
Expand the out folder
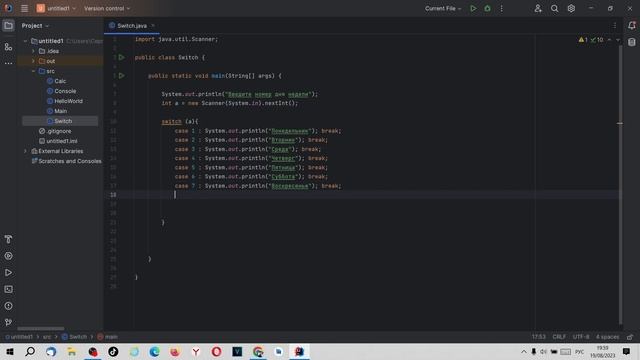(x=33, y=61)
